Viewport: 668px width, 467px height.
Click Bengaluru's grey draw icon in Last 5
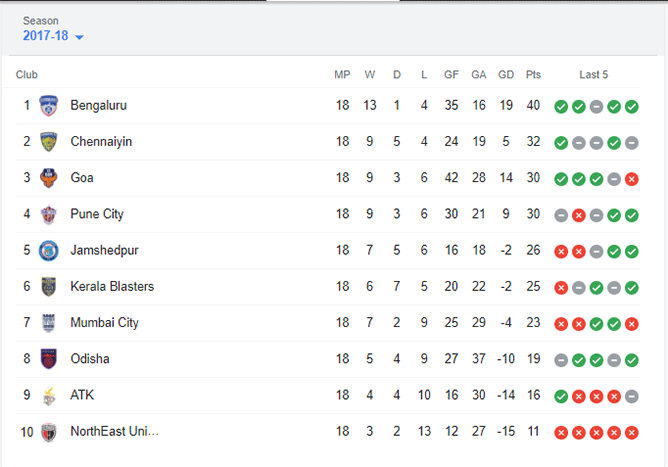pos(596,106)
